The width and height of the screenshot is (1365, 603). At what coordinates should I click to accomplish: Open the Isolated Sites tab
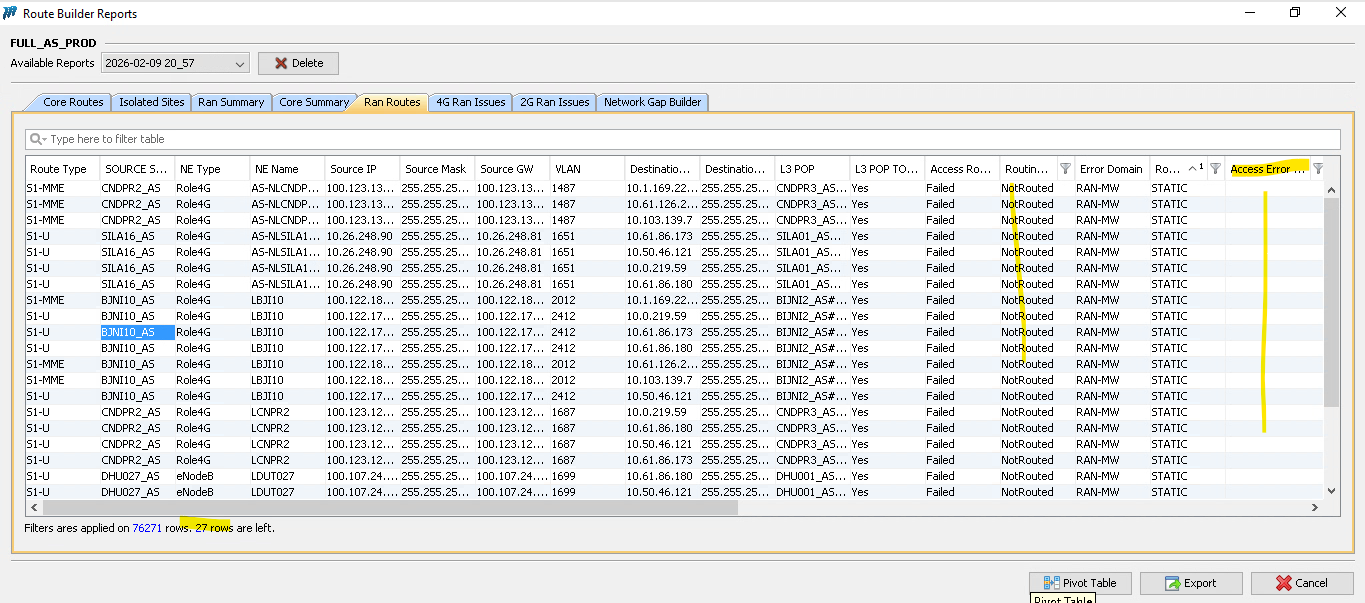tap(152, 102)
